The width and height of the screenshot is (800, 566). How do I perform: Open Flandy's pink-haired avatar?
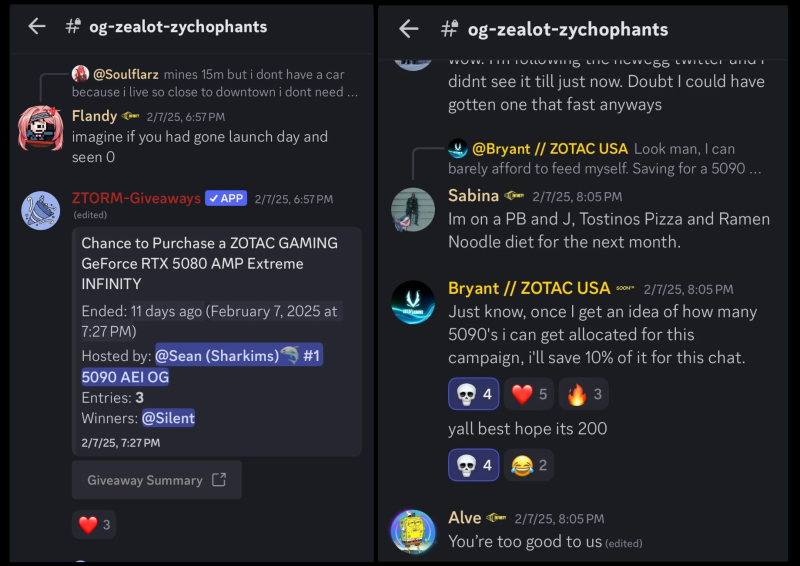(41, 128)
